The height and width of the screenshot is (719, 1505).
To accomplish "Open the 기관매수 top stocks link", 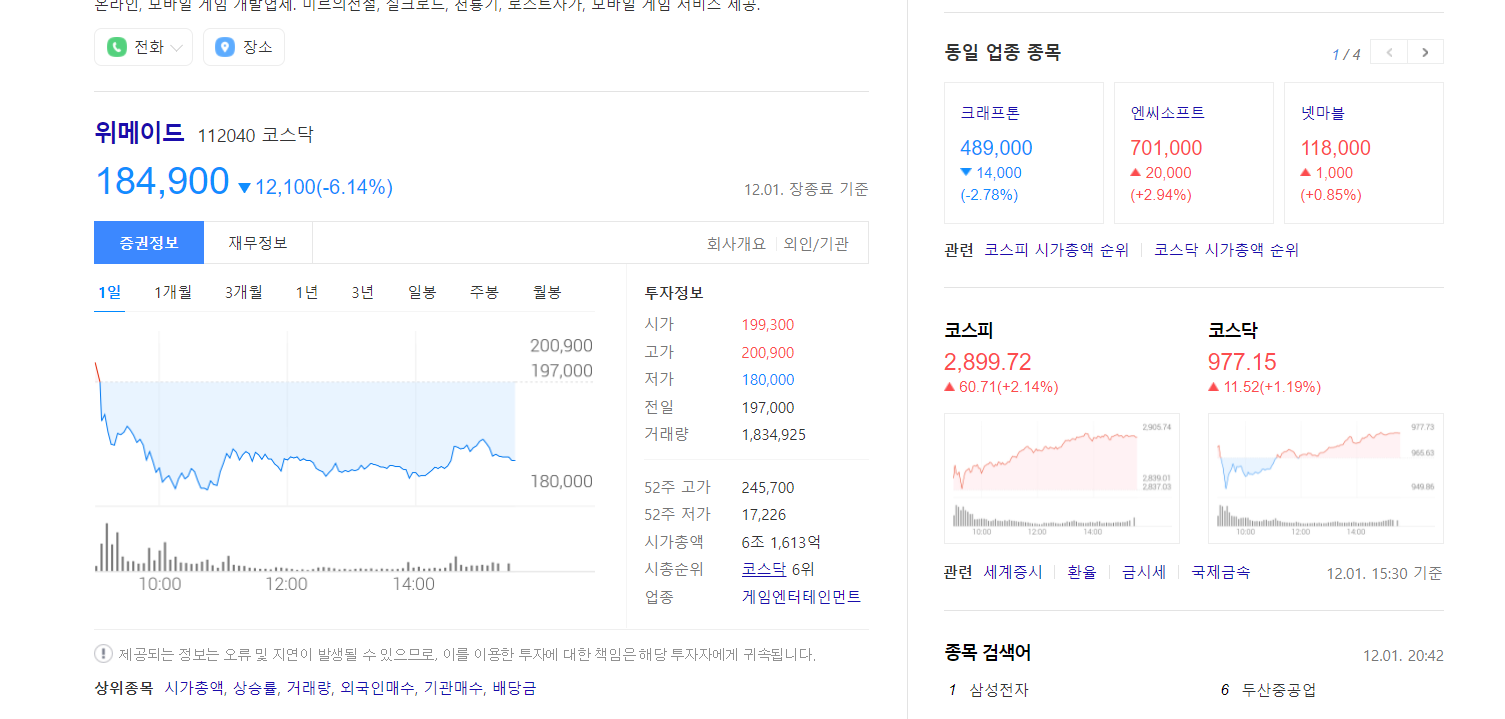I will [x=453, y=688].
